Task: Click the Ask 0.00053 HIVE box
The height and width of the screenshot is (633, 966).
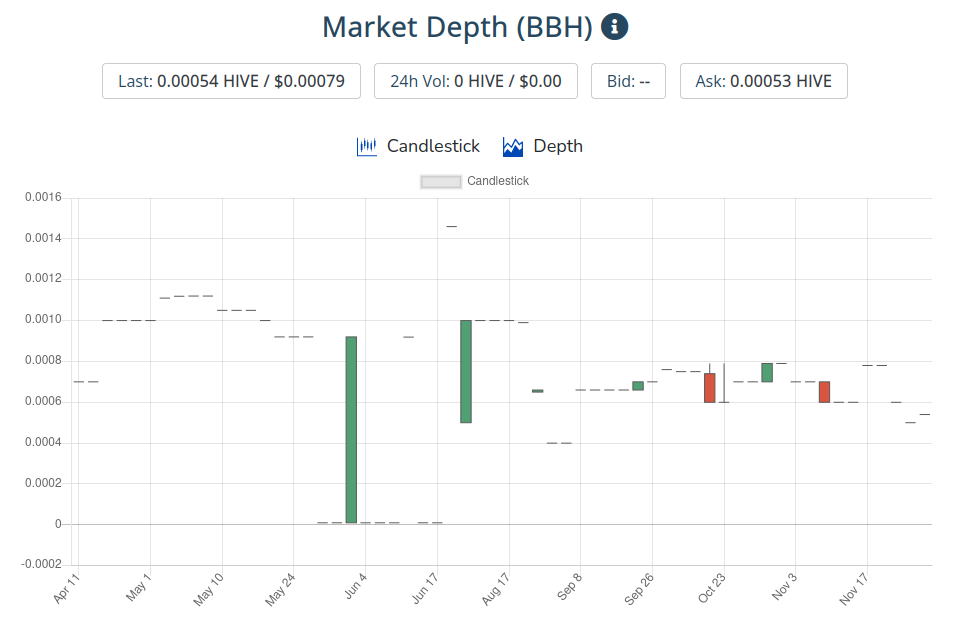Action: (x=764, y=81)
